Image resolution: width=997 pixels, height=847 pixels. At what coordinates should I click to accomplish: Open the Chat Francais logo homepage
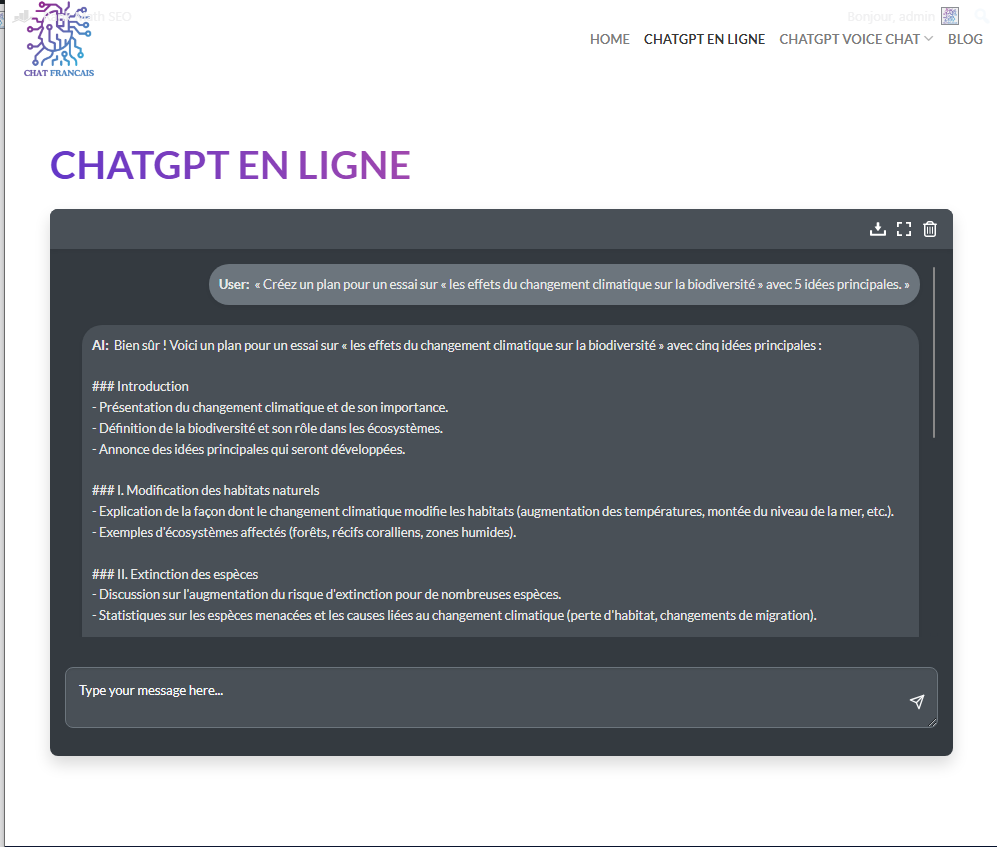tap(58, 39)
